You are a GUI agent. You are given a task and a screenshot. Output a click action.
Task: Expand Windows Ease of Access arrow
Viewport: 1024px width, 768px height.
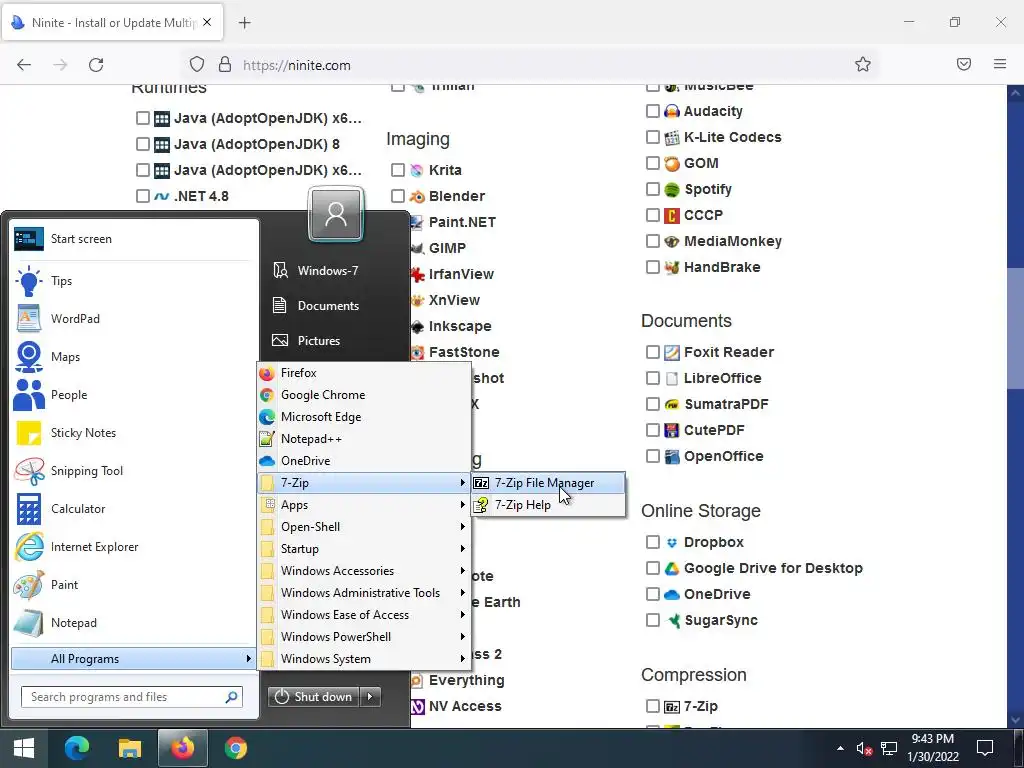click(462, 615)
